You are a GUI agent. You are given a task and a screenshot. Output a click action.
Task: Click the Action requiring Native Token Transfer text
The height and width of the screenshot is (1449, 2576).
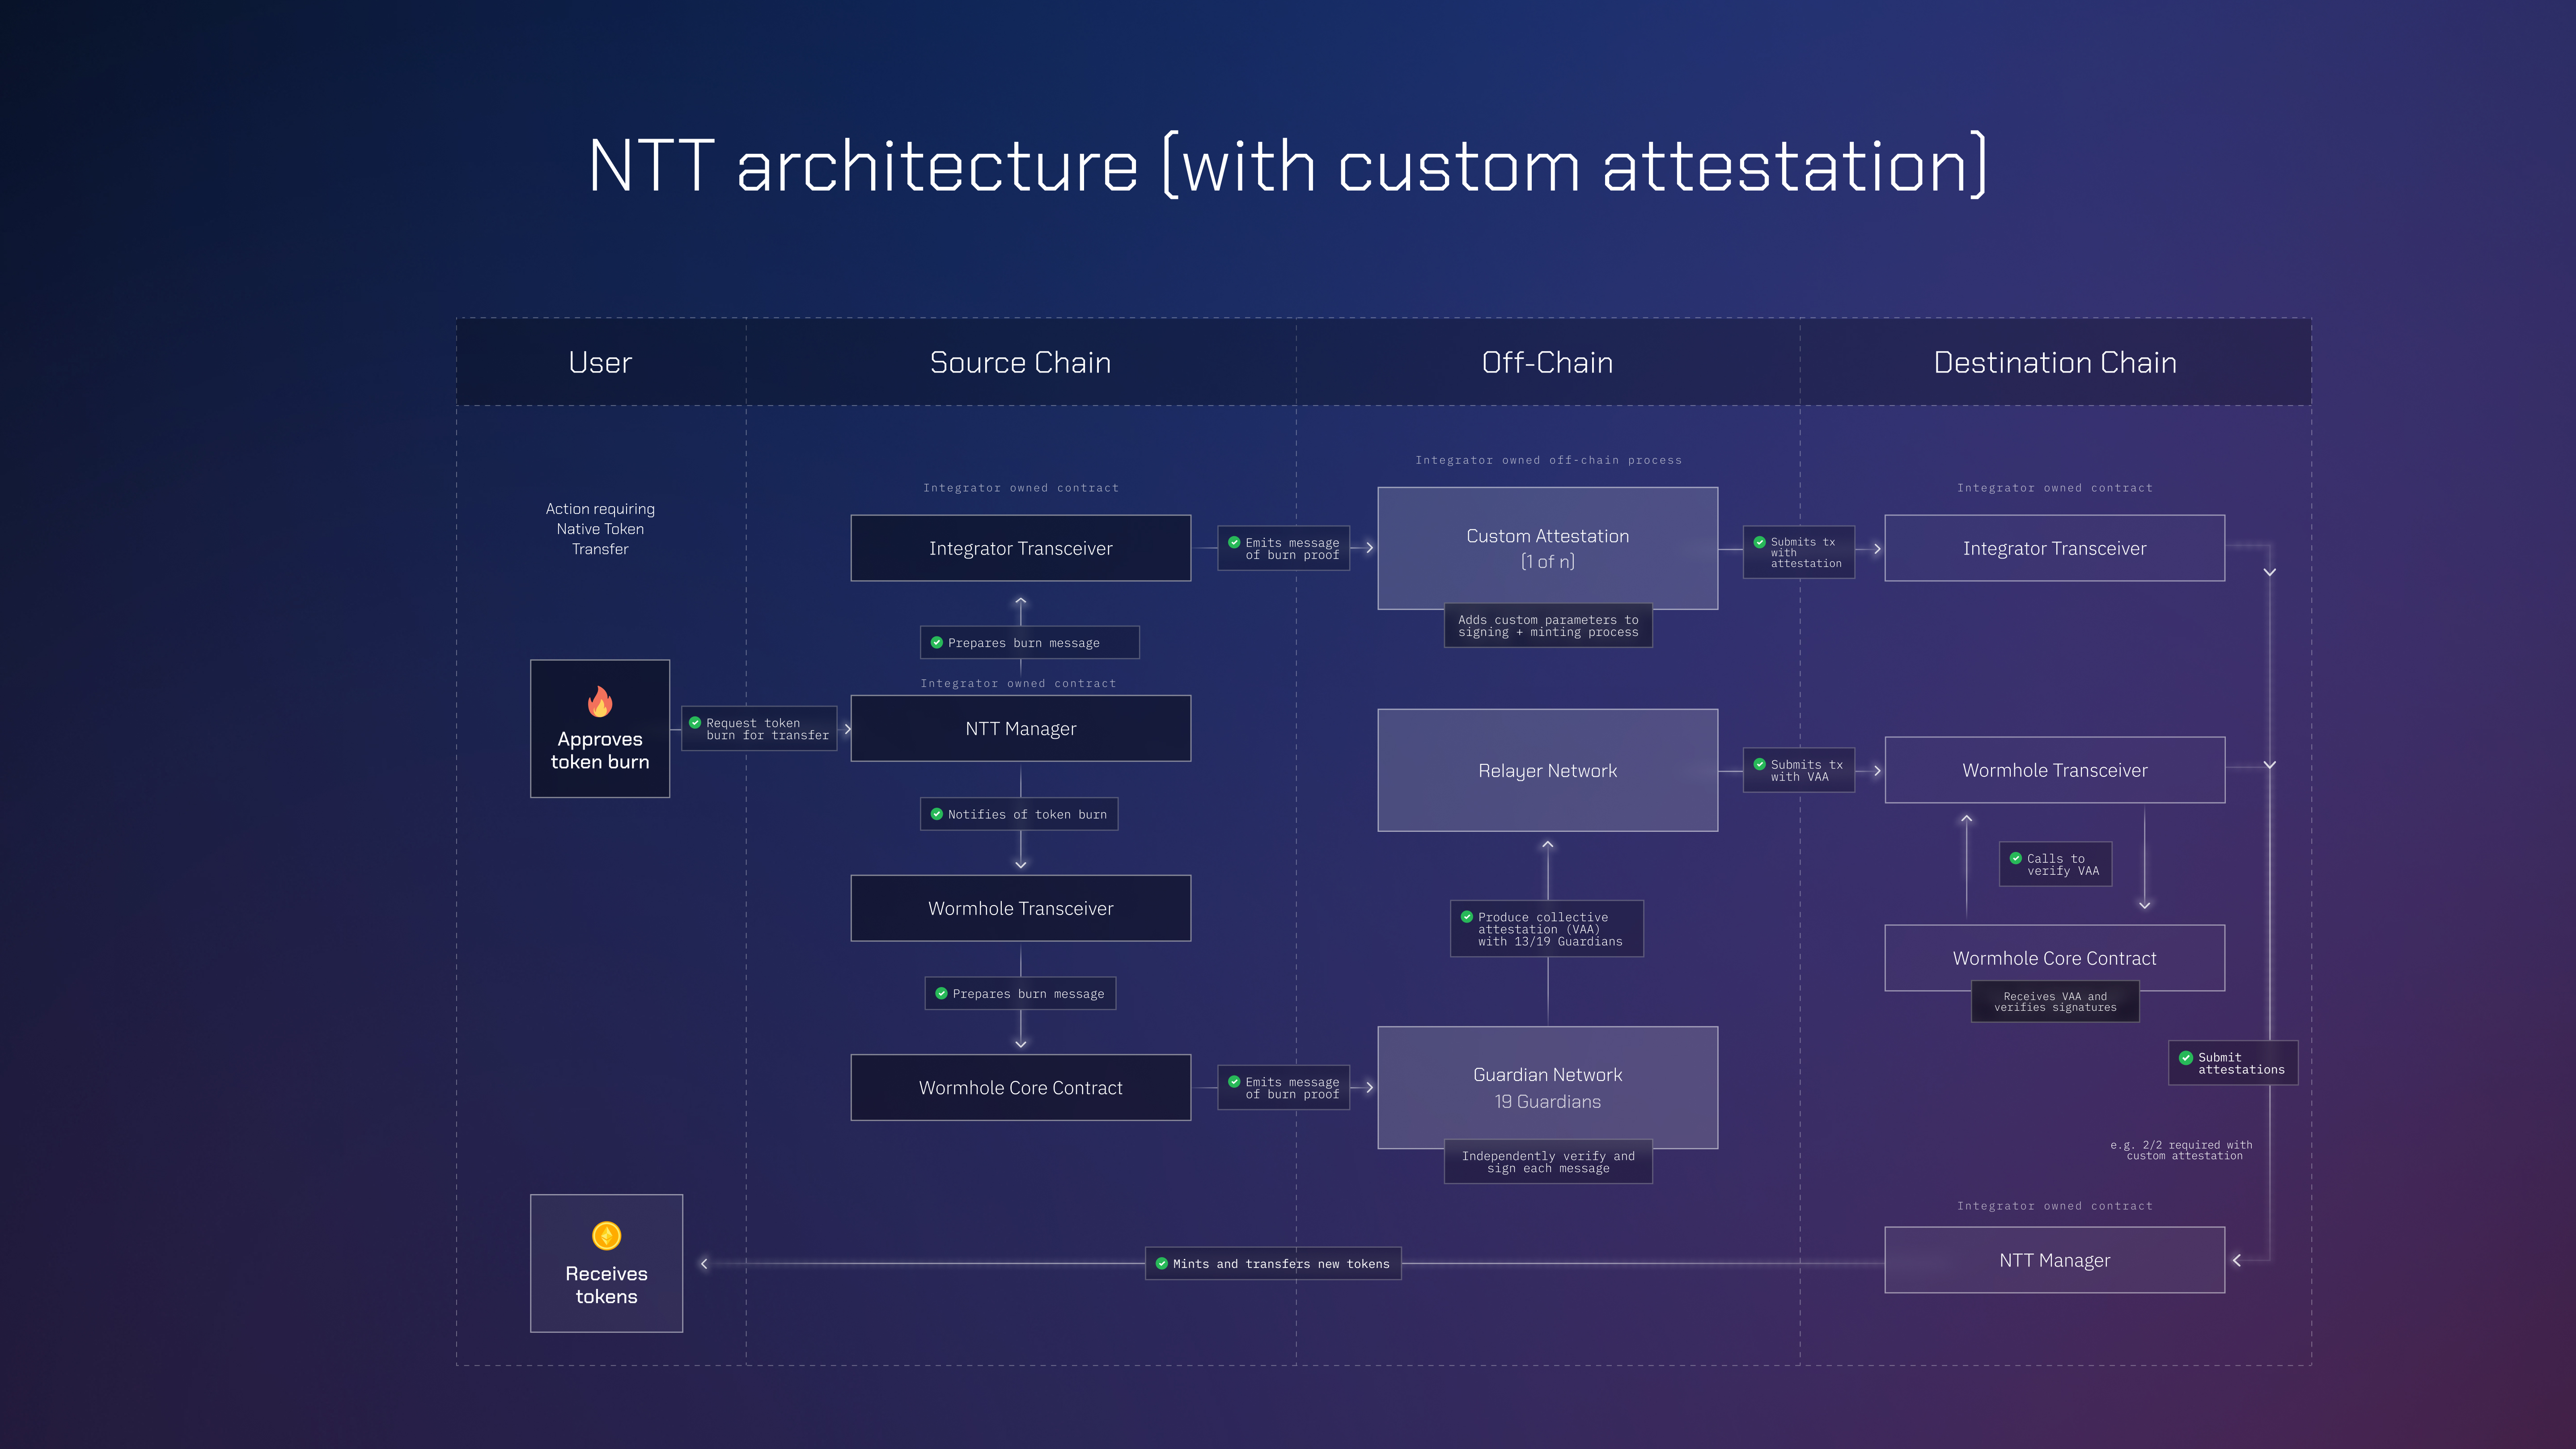600,529
